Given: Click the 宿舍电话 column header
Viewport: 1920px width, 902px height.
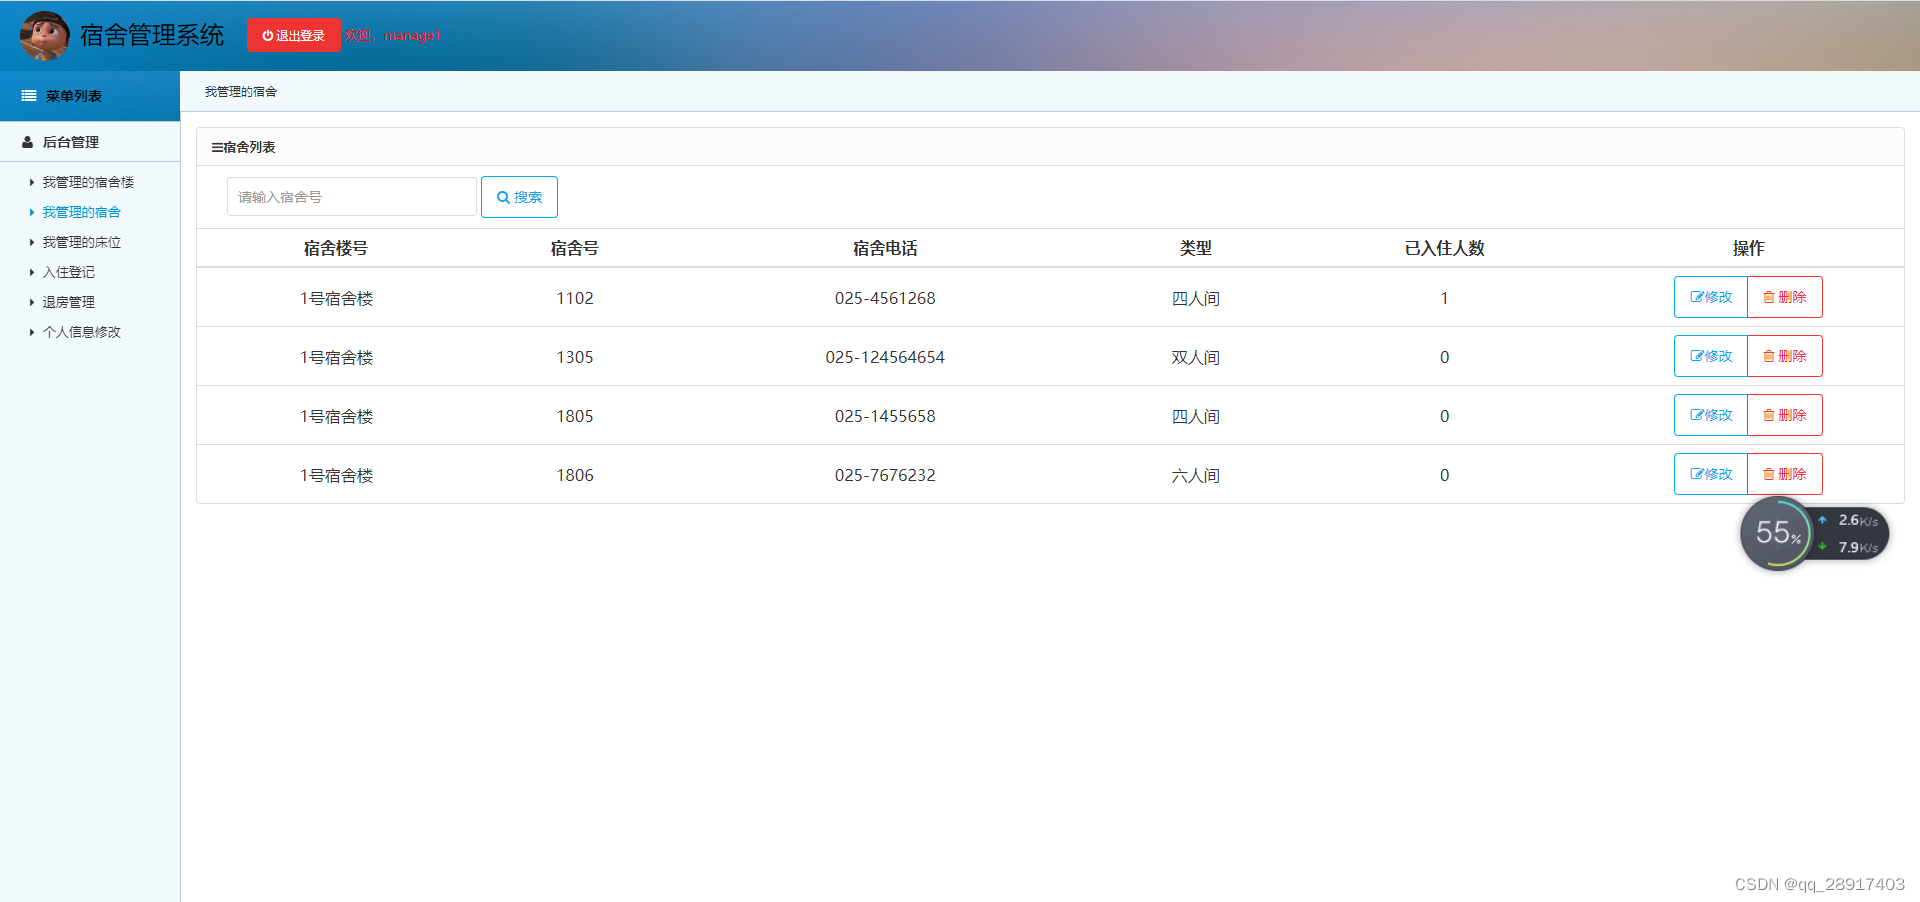Looking at the screenshot, I should click(885, 248).
